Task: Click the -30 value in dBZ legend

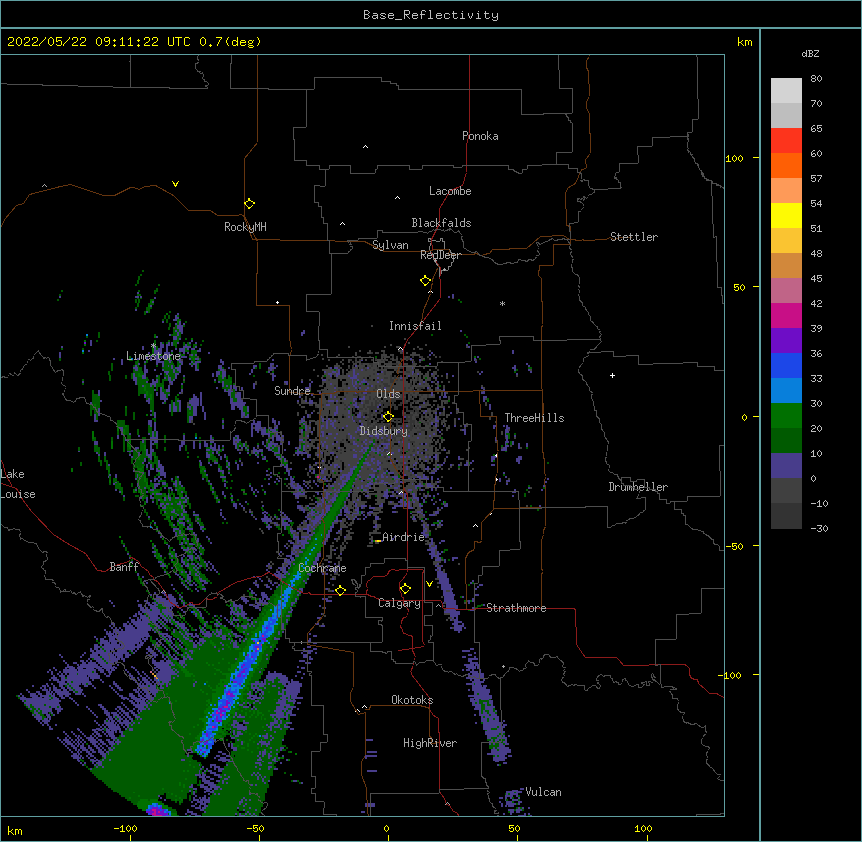Action: point(819,529)
